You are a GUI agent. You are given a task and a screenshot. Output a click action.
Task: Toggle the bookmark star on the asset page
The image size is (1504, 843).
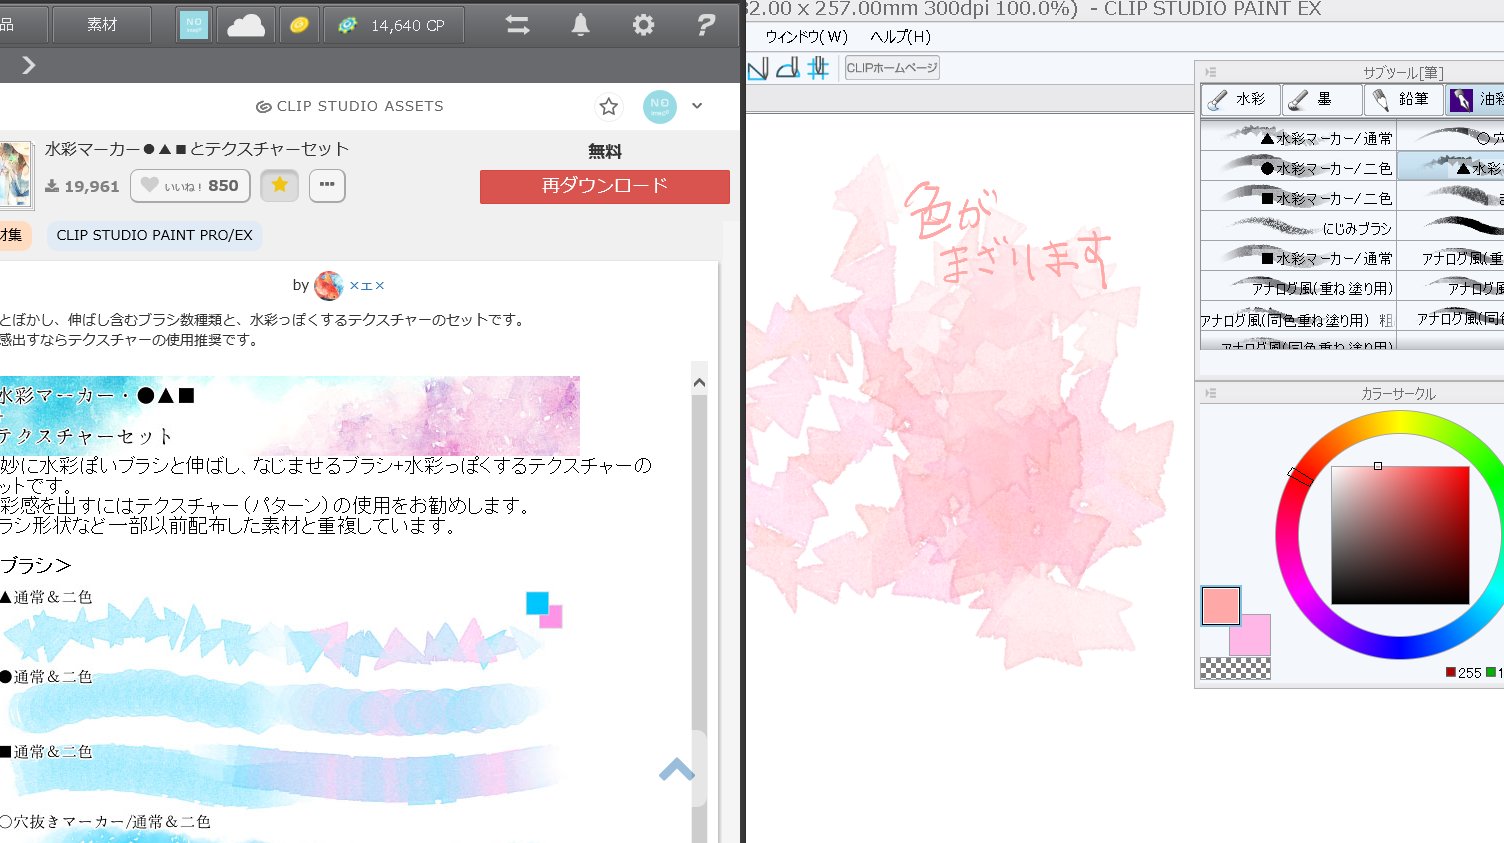[x=607, y=106]
